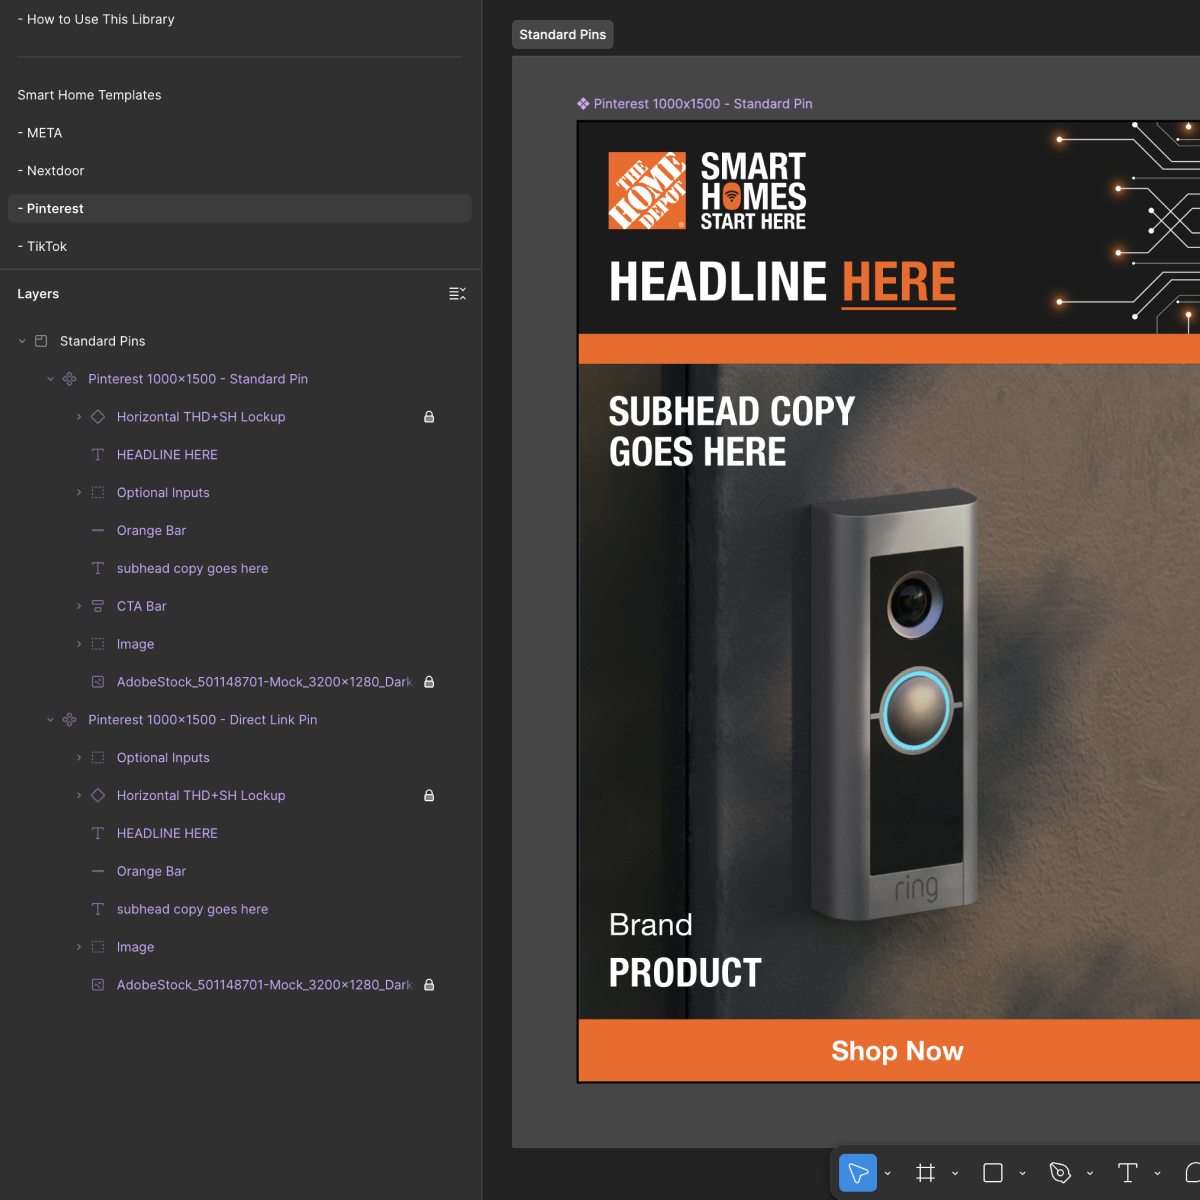Image resolution: width=1200 pixels, height=1200 pixels.
Task: Click component icon of Pinterest Standard Pin layer
Action: tap(69, 379)
